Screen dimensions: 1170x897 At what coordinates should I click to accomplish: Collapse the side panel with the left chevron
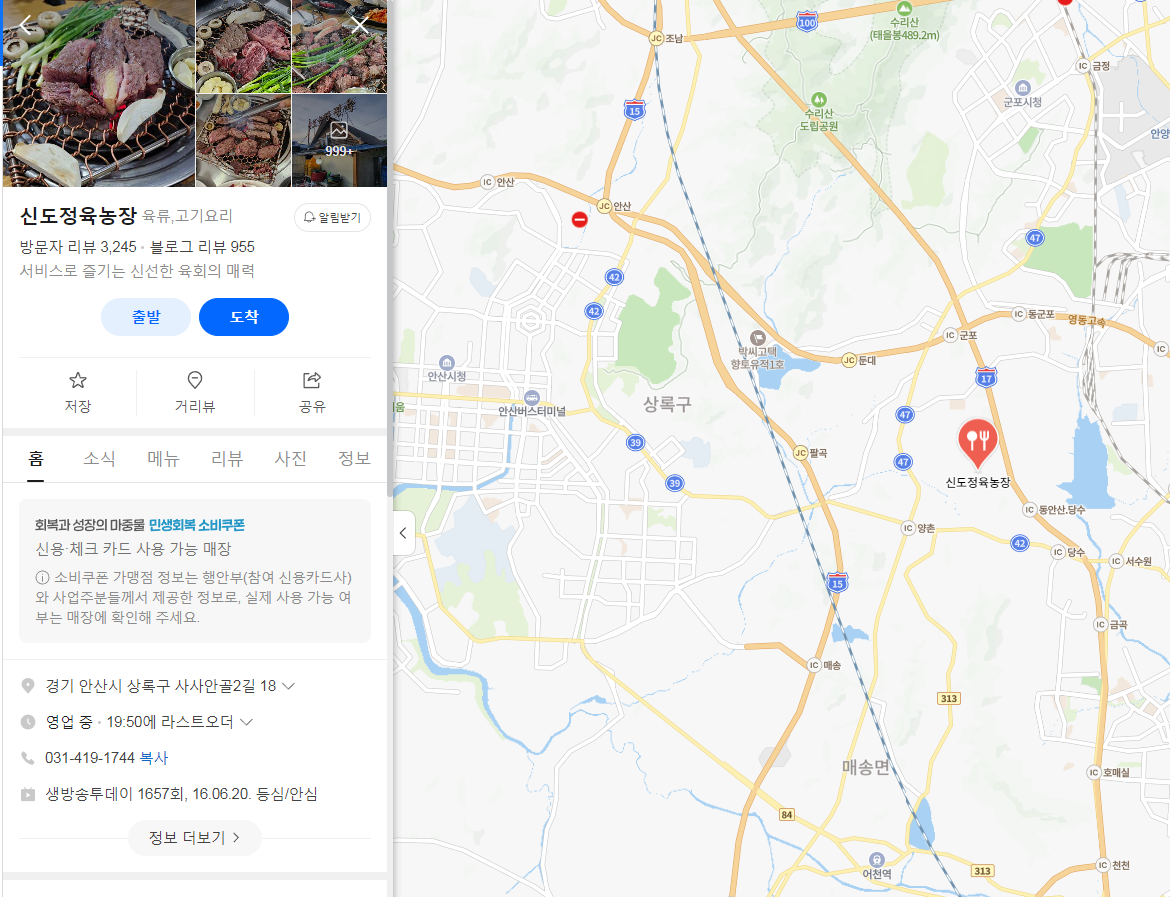(404, 533)
